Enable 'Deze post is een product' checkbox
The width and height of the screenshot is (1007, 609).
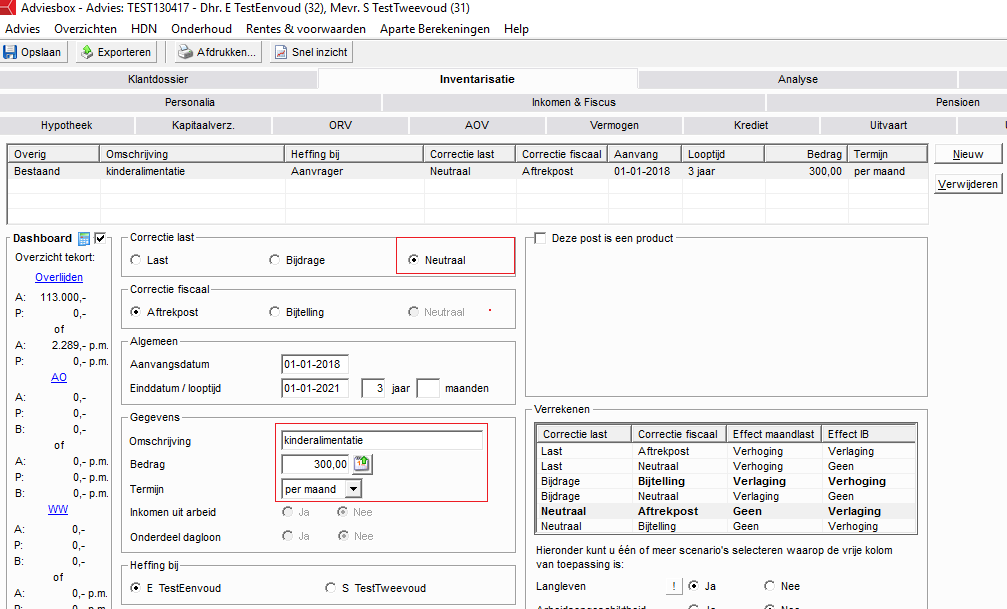coord(541,238)
